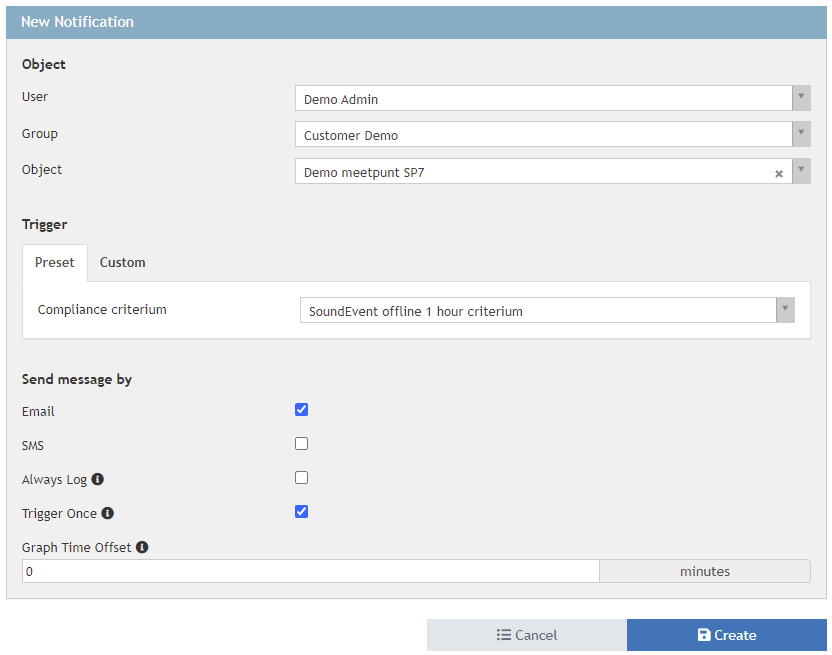Viewport: 832px width, 655px height.
Task: Click the Graph Time Offset info icon
Action: (x=142, y=547)
